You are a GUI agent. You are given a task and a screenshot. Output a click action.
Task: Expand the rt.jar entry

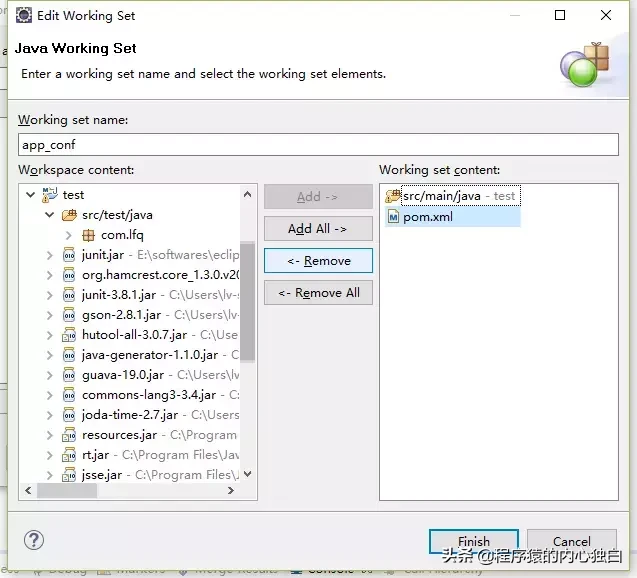click(x=50, y=455)
